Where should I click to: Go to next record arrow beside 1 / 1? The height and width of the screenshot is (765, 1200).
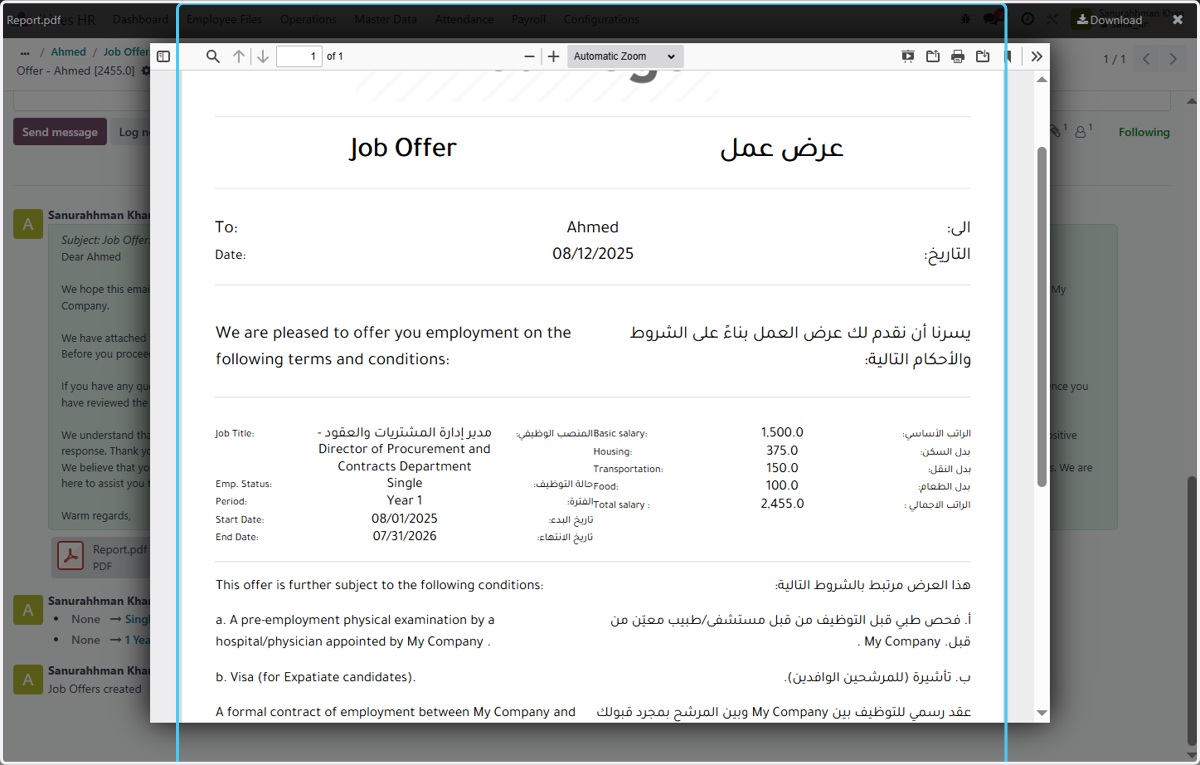tap(1174, 59)
